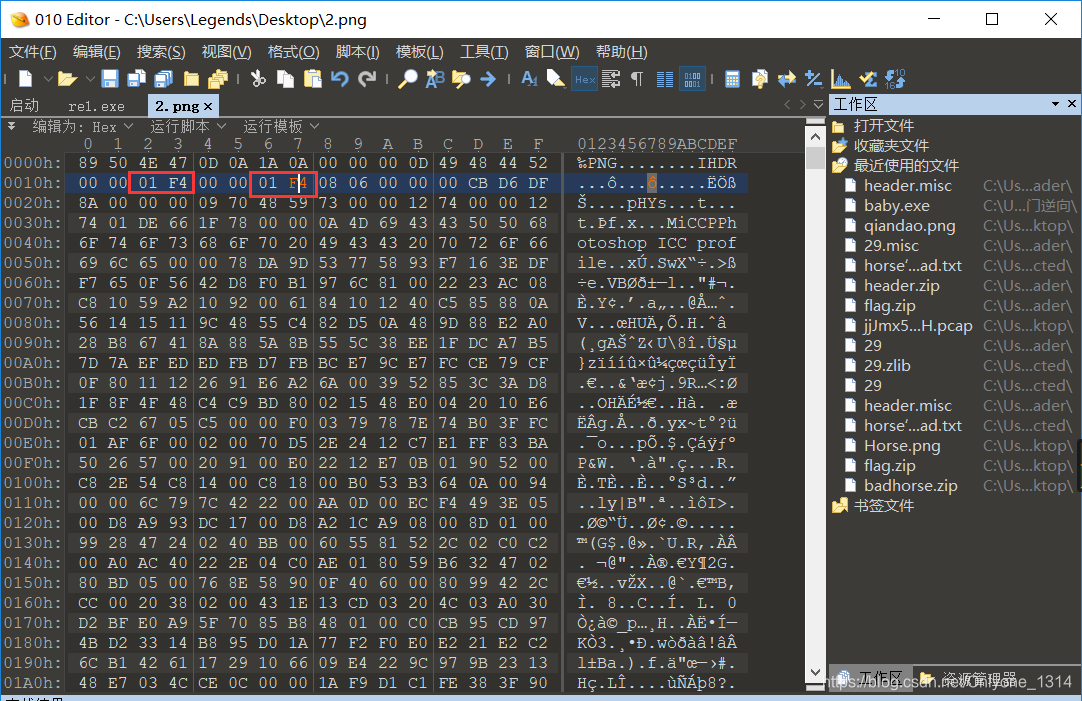This screenshot has height=701, width=1082.
Task: Undo the last edit
Action: (340, 79)
